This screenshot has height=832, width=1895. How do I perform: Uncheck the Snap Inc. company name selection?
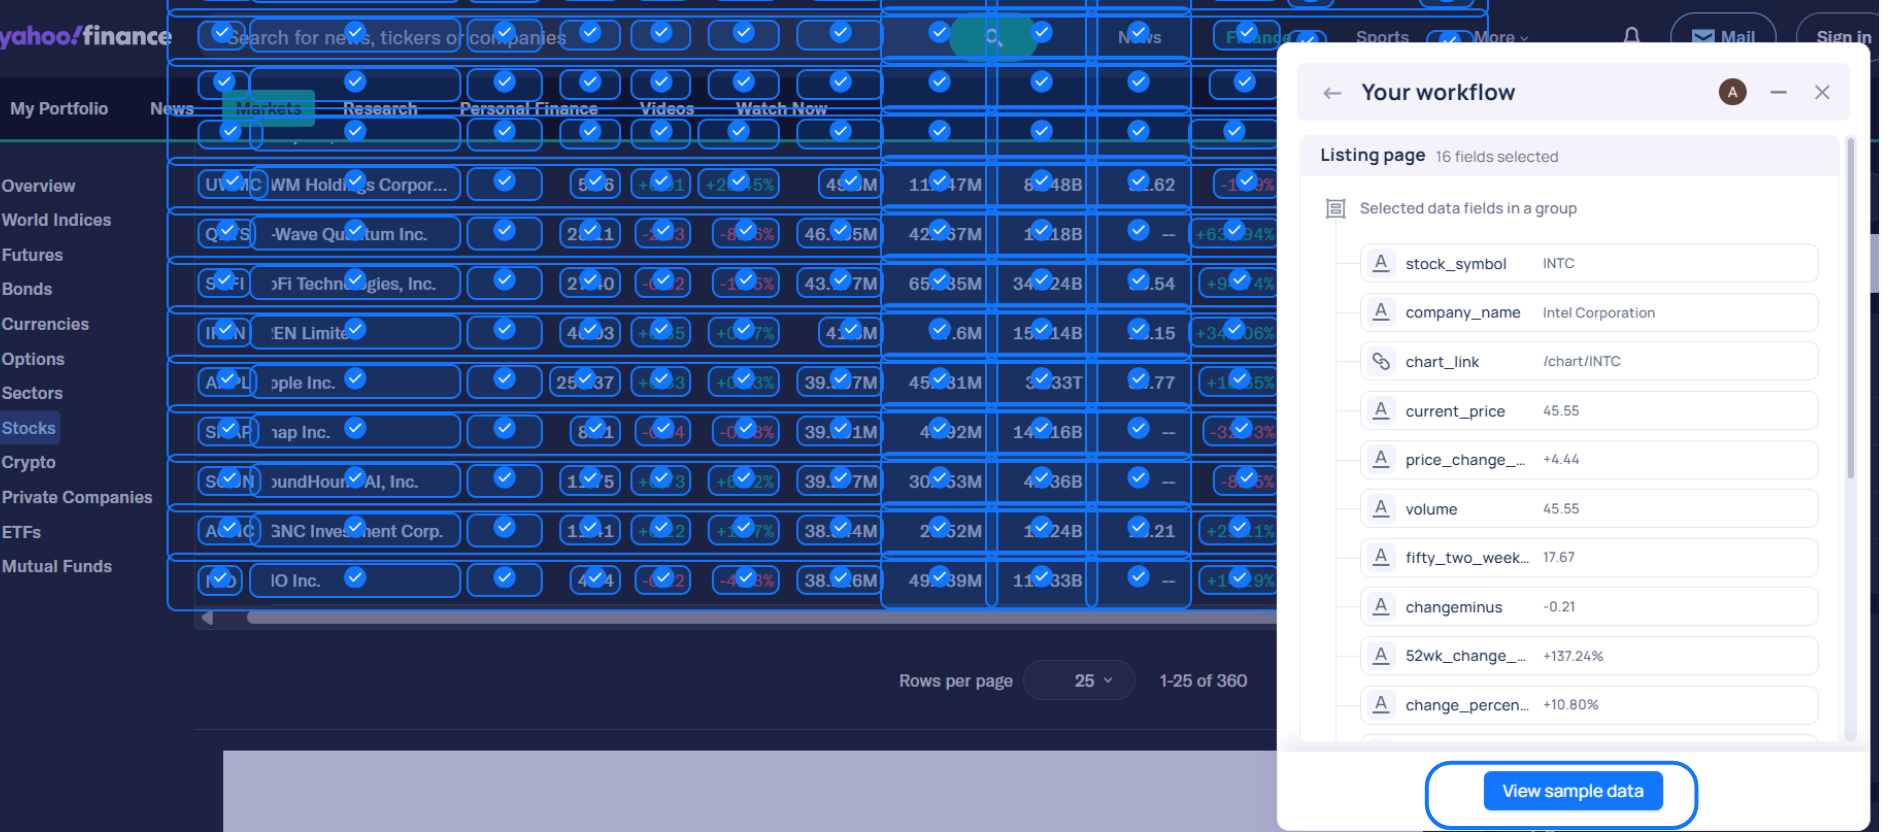click(355, 428)
